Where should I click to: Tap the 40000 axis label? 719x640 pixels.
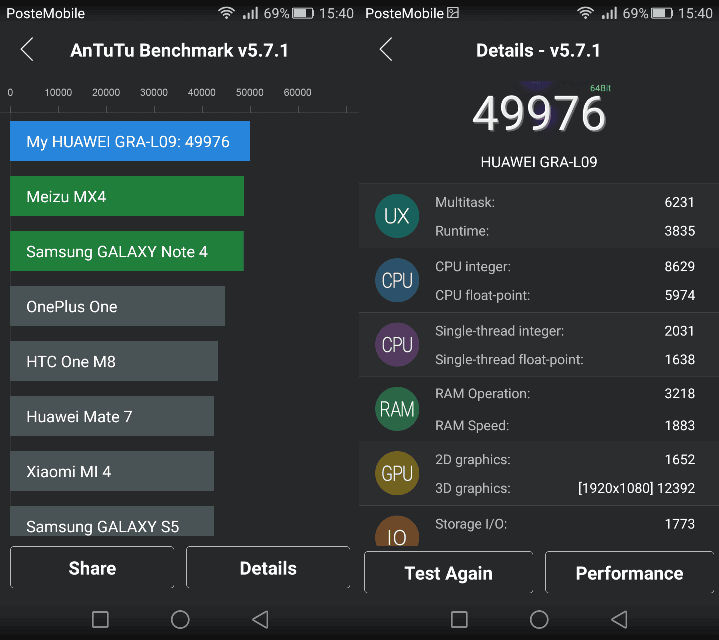(201, 92)
